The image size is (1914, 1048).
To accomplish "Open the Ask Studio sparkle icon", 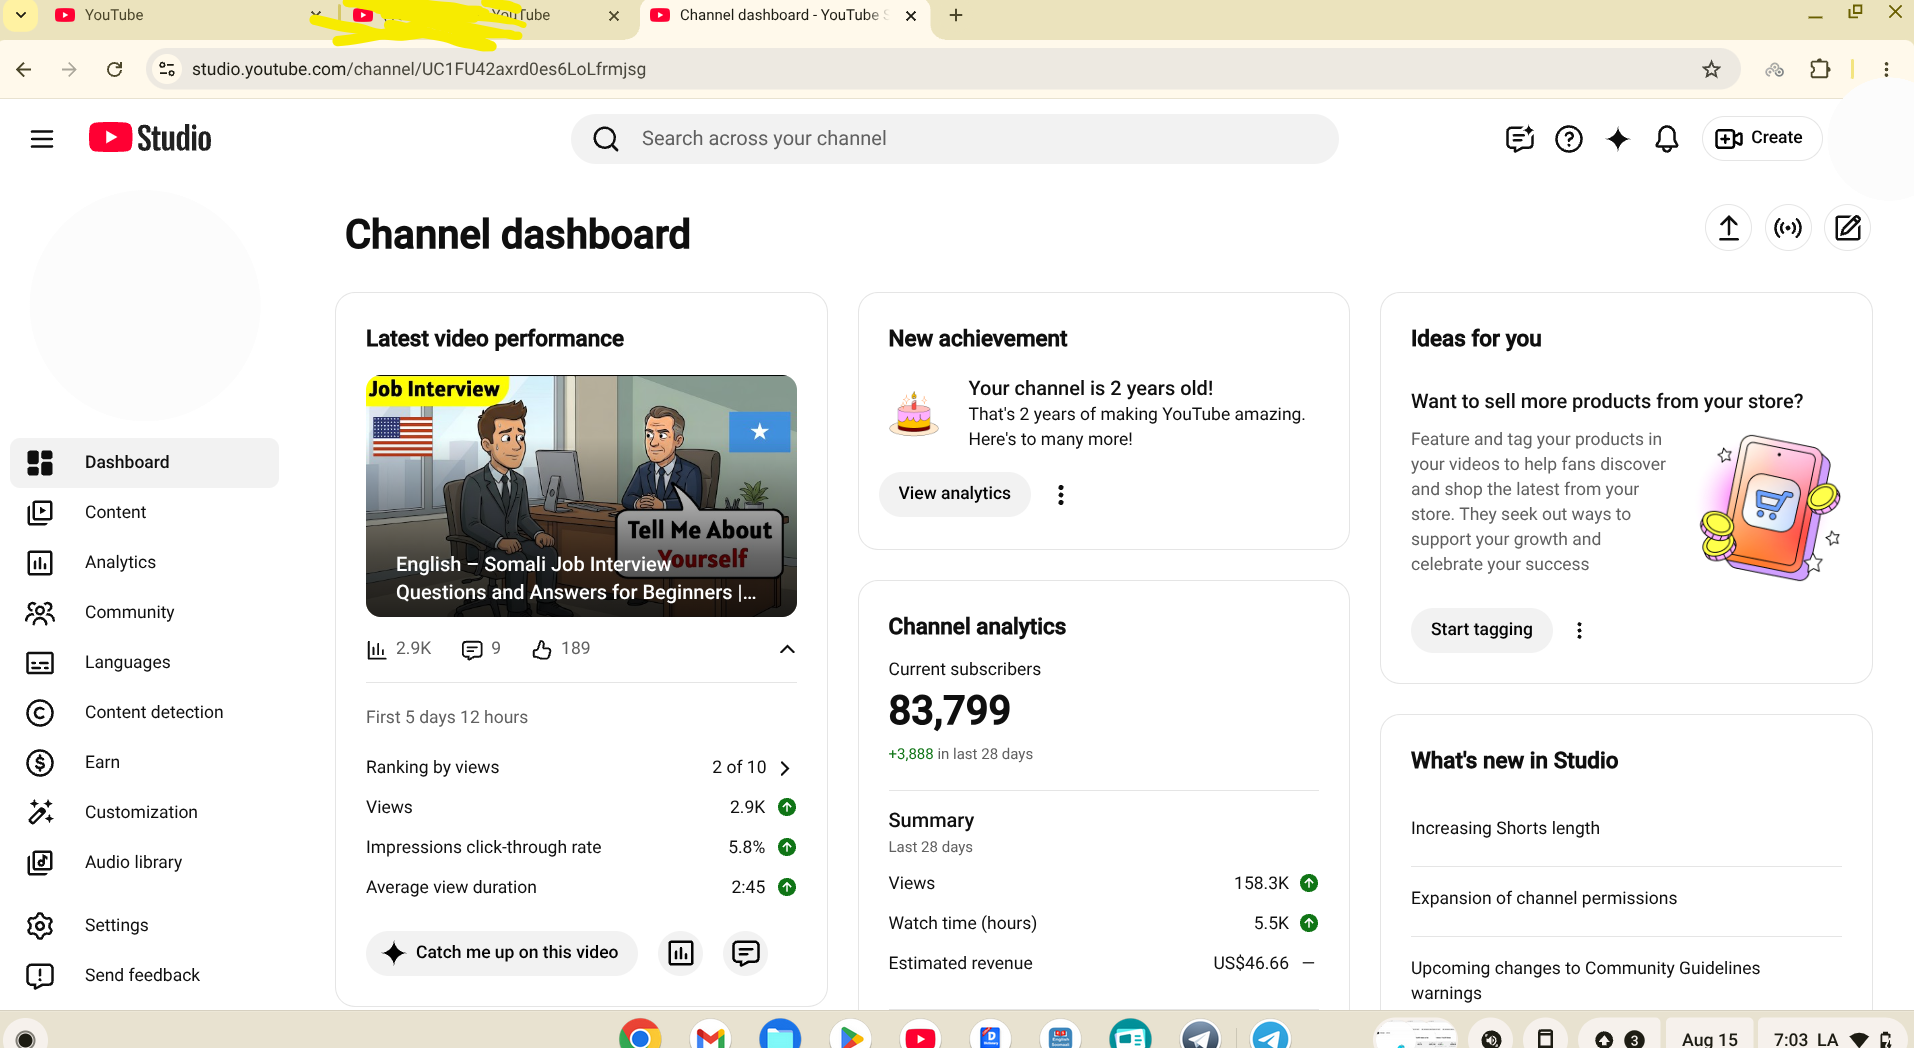I will (x=1617, y=139).
